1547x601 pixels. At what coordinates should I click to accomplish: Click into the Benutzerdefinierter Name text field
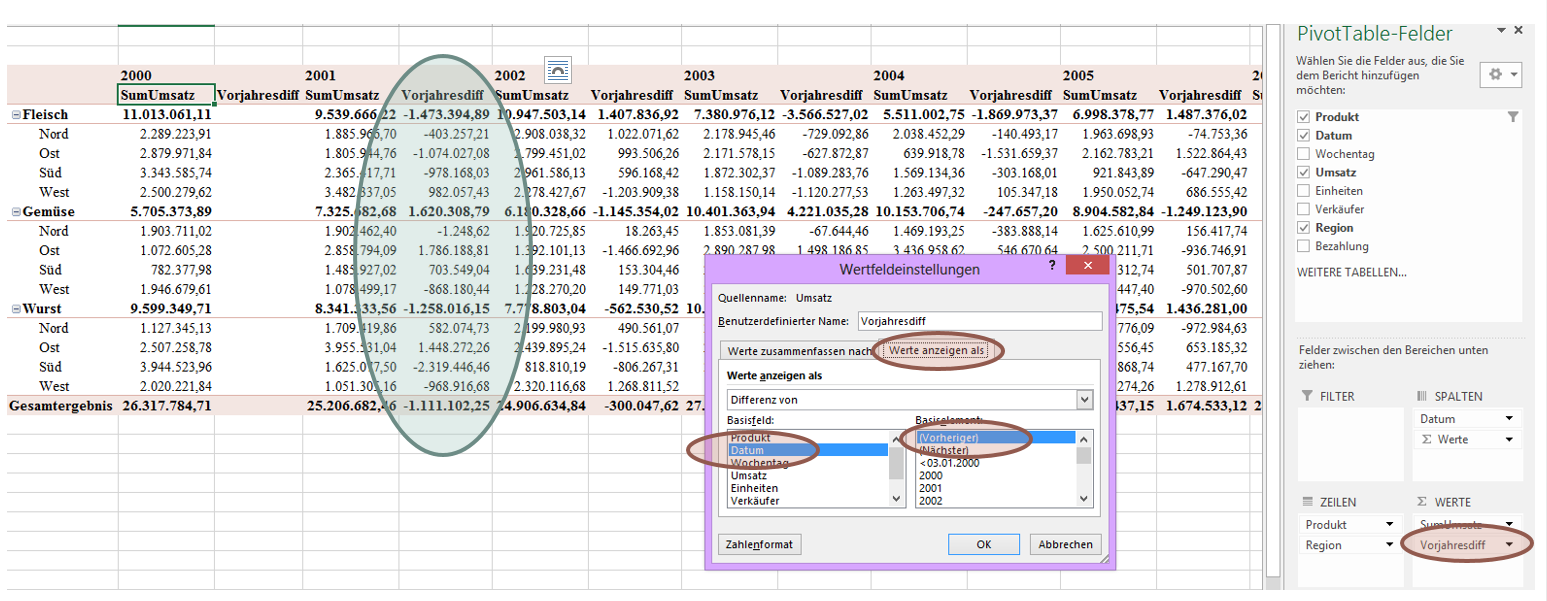point(978,321)
